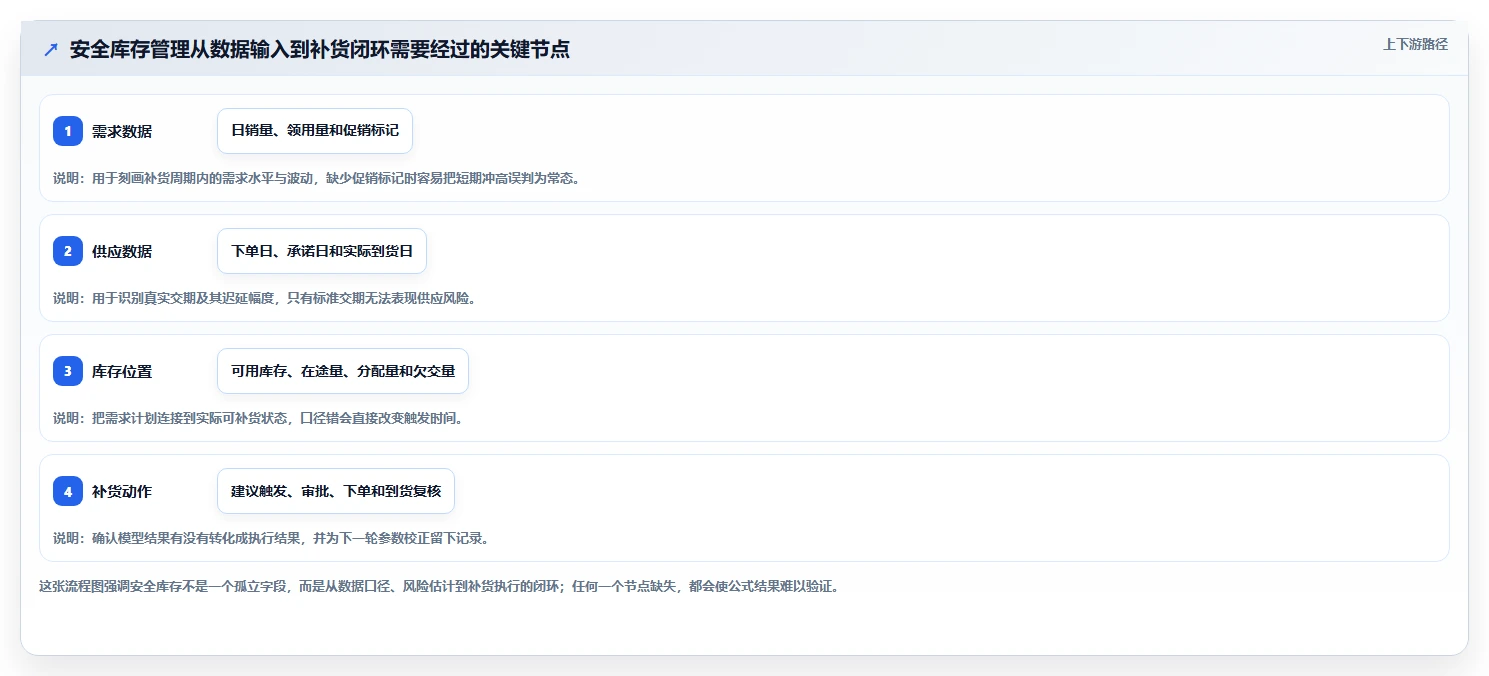
Task: Click the 库存位置 step label
Action: click(x=122, y=371)
